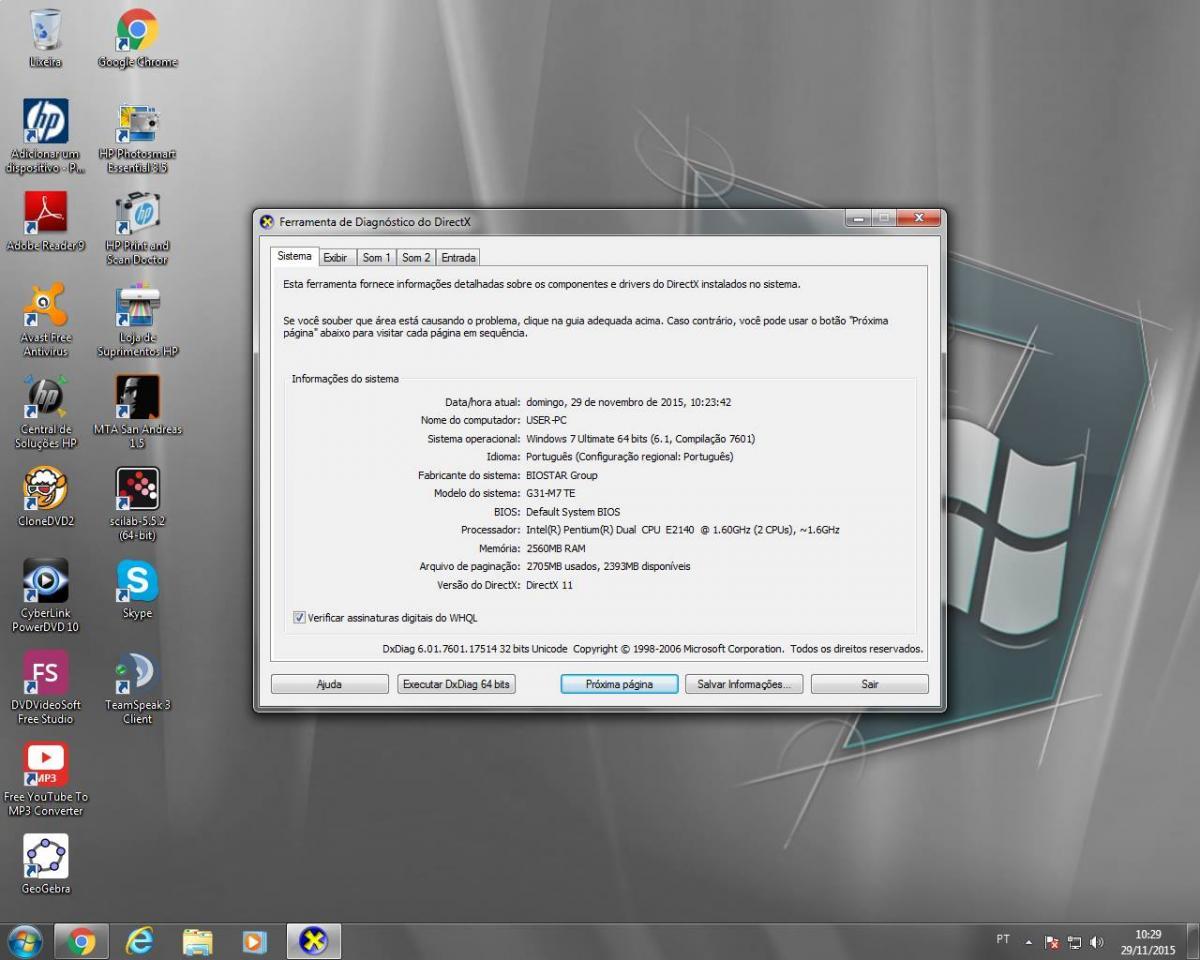
Task: Launch Google Chrome from the desktop shortcut
Action: 137,38
